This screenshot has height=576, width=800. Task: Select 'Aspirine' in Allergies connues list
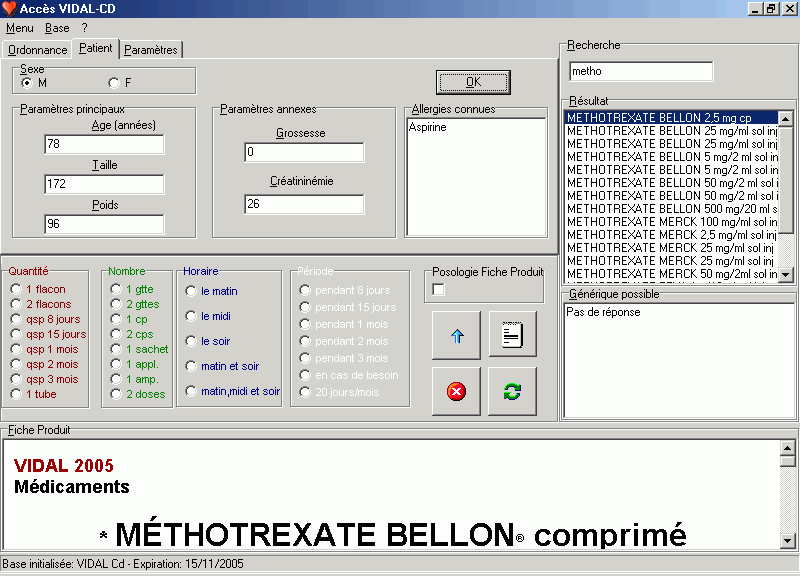coord(428,127)
